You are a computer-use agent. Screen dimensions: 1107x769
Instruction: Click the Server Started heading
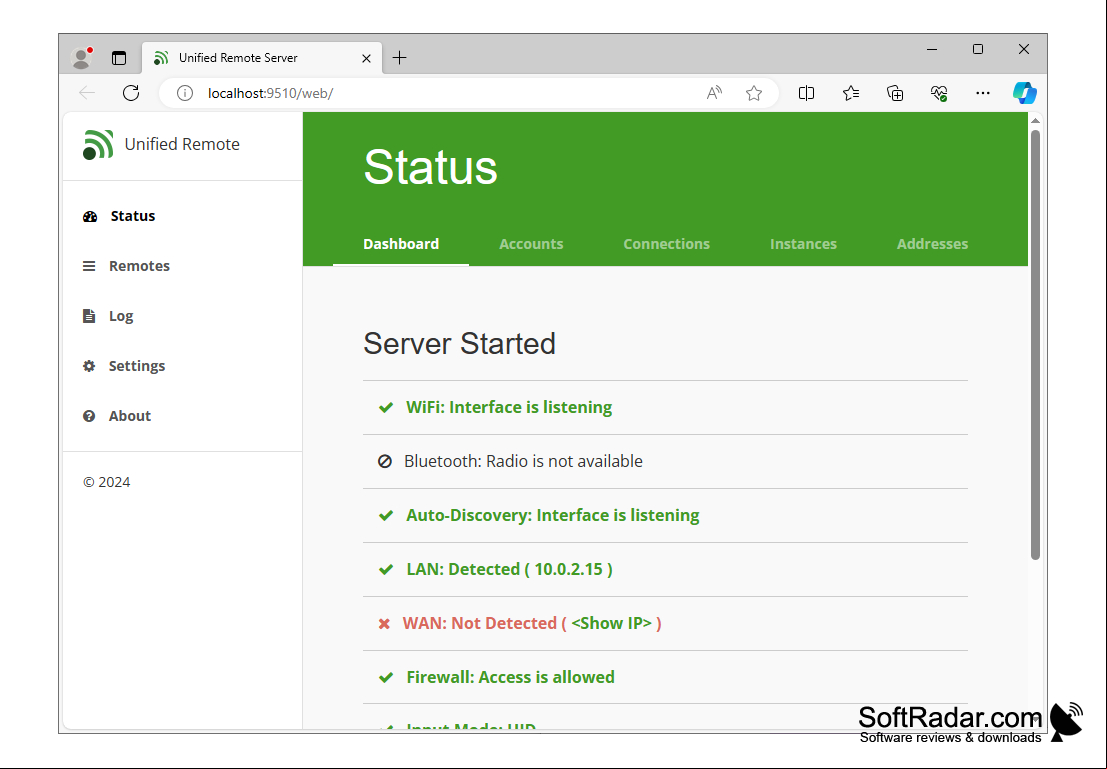coord(460,345)
